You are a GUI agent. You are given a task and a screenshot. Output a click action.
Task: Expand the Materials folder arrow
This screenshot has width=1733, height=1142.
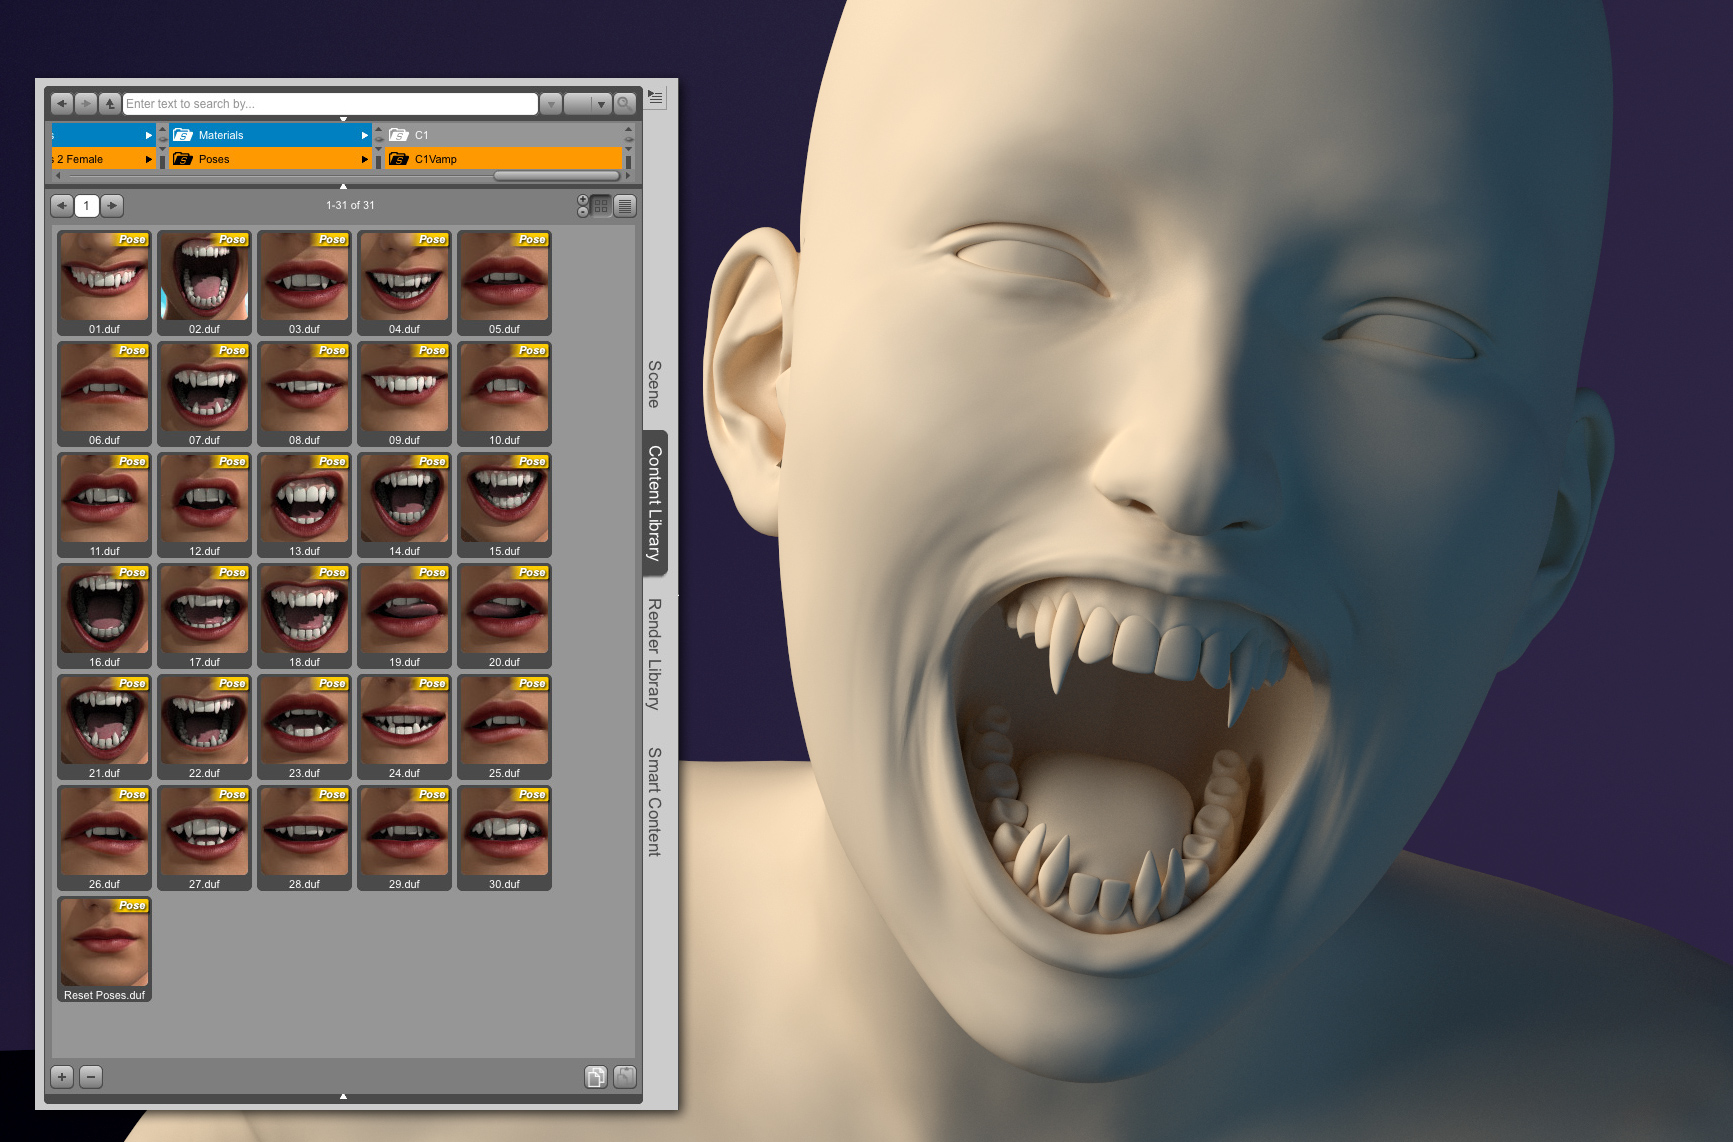[364, 135]
